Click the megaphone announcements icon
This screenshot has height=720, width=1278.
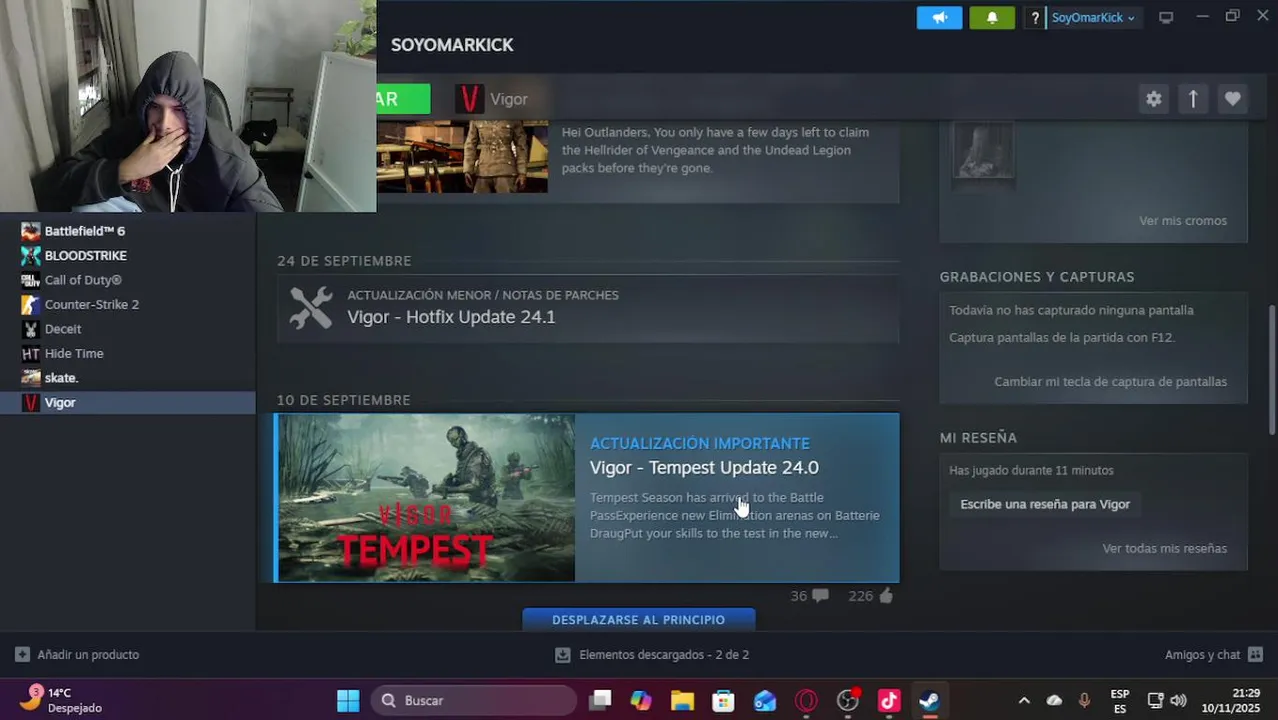(x=939, y=18)
